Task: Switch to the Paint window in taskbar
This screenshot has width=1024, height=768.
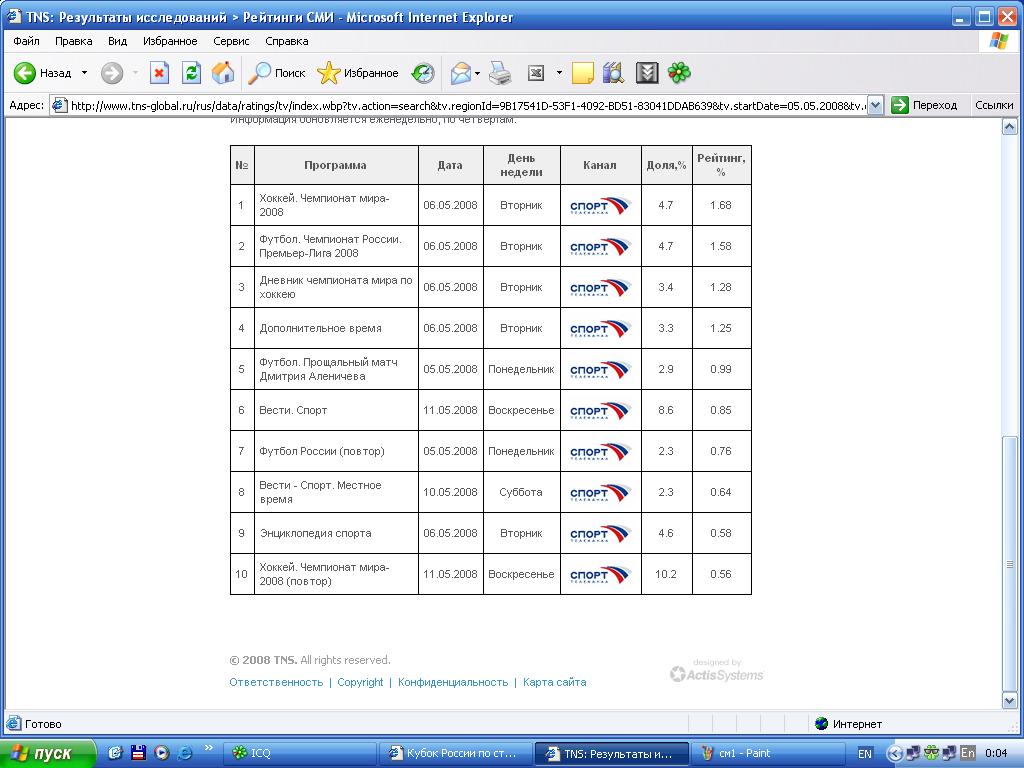Action: pos(740,753)
